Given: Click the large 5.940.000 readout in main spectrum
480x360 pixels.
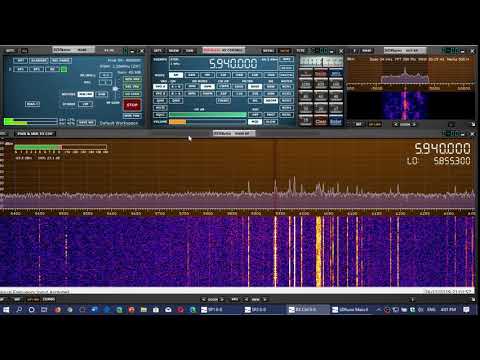Looking at the screenshot, I should point(442,149).
